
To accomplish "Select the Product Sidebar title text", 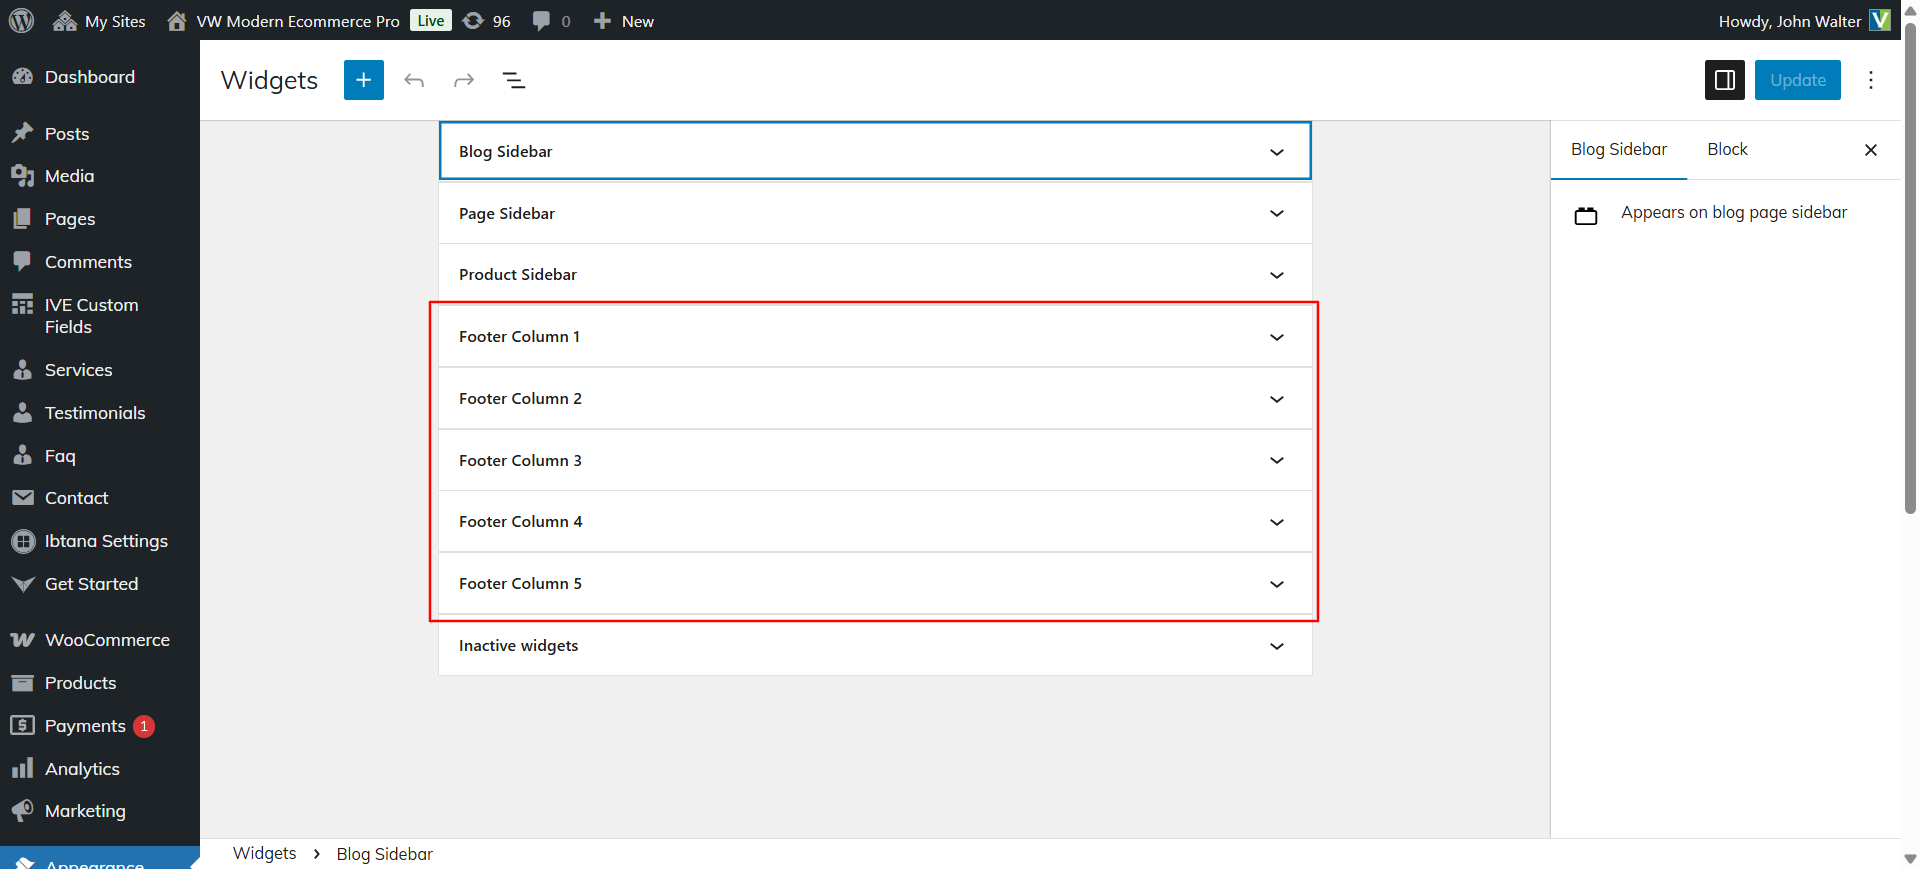I will click(517, 274).
